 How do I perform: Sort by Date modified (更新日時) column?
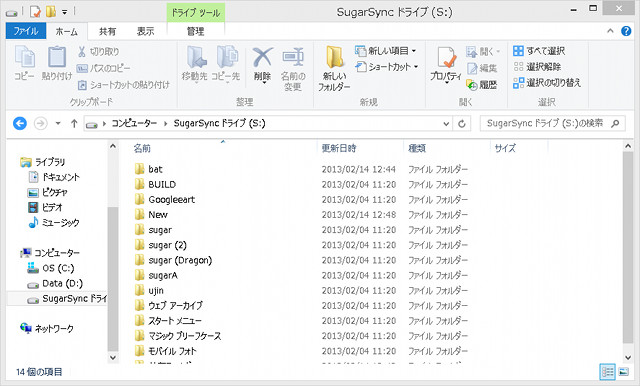tap(339, 148)
